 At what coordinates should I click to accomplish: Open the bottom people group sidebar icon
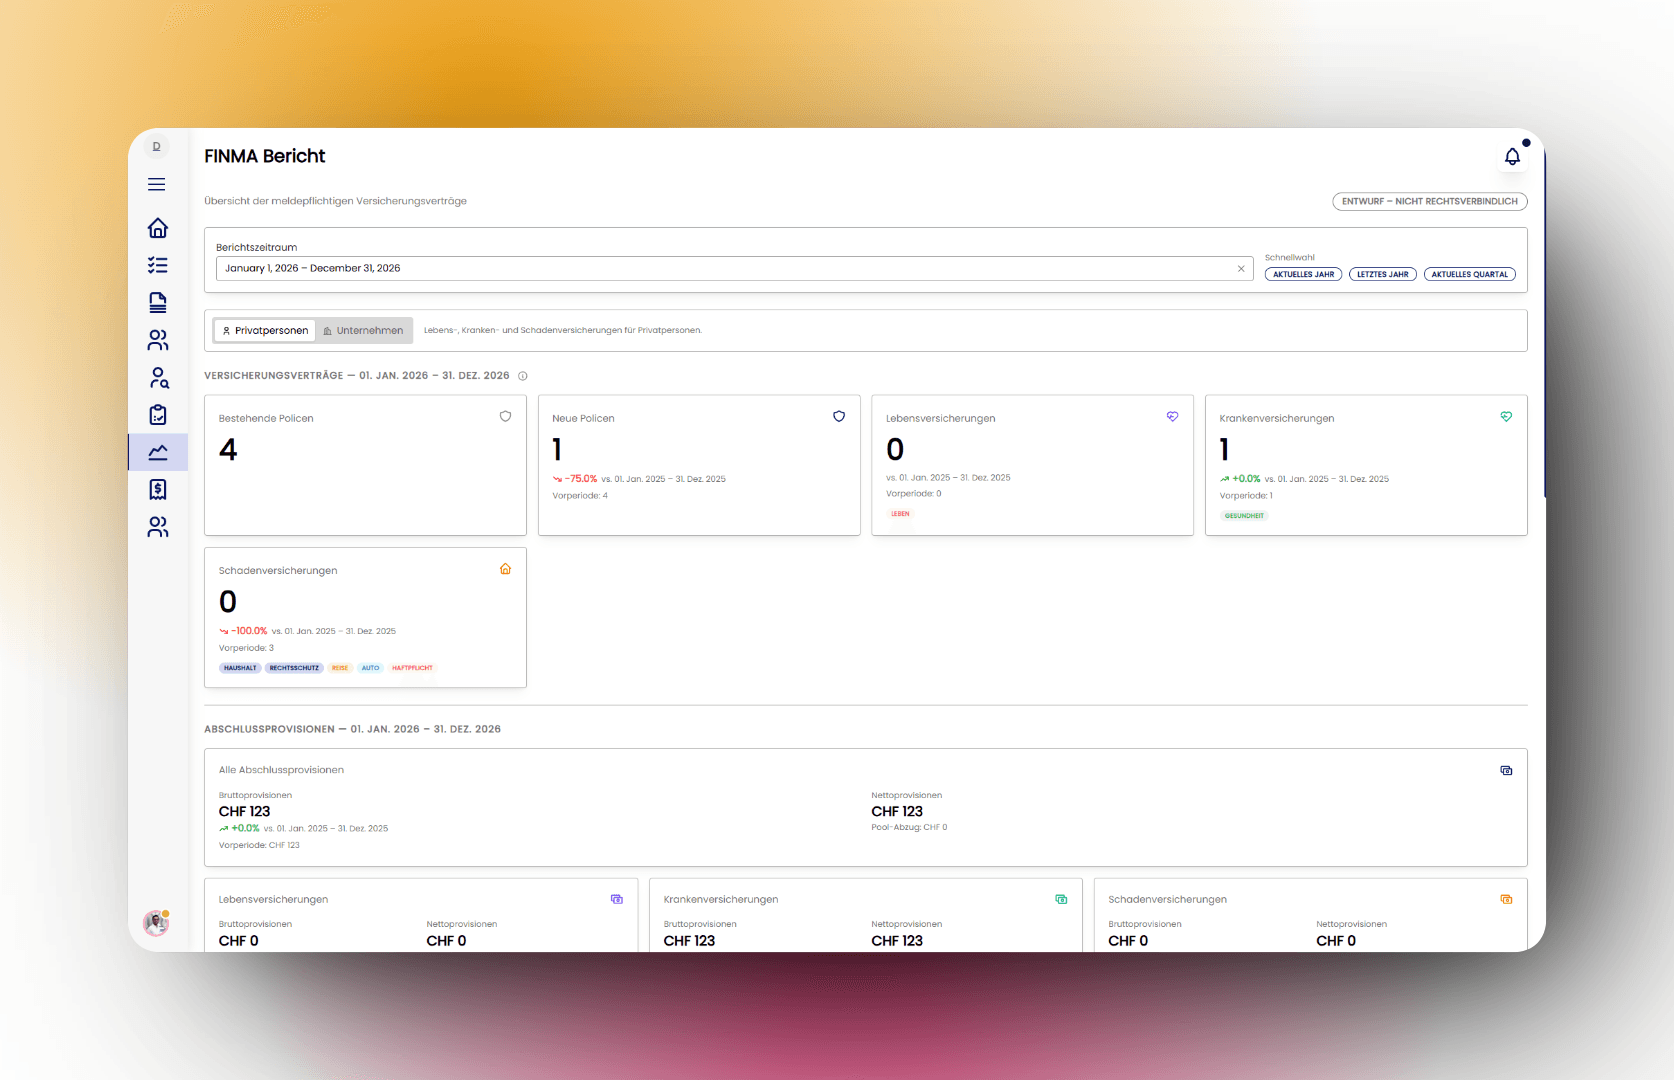158,527
